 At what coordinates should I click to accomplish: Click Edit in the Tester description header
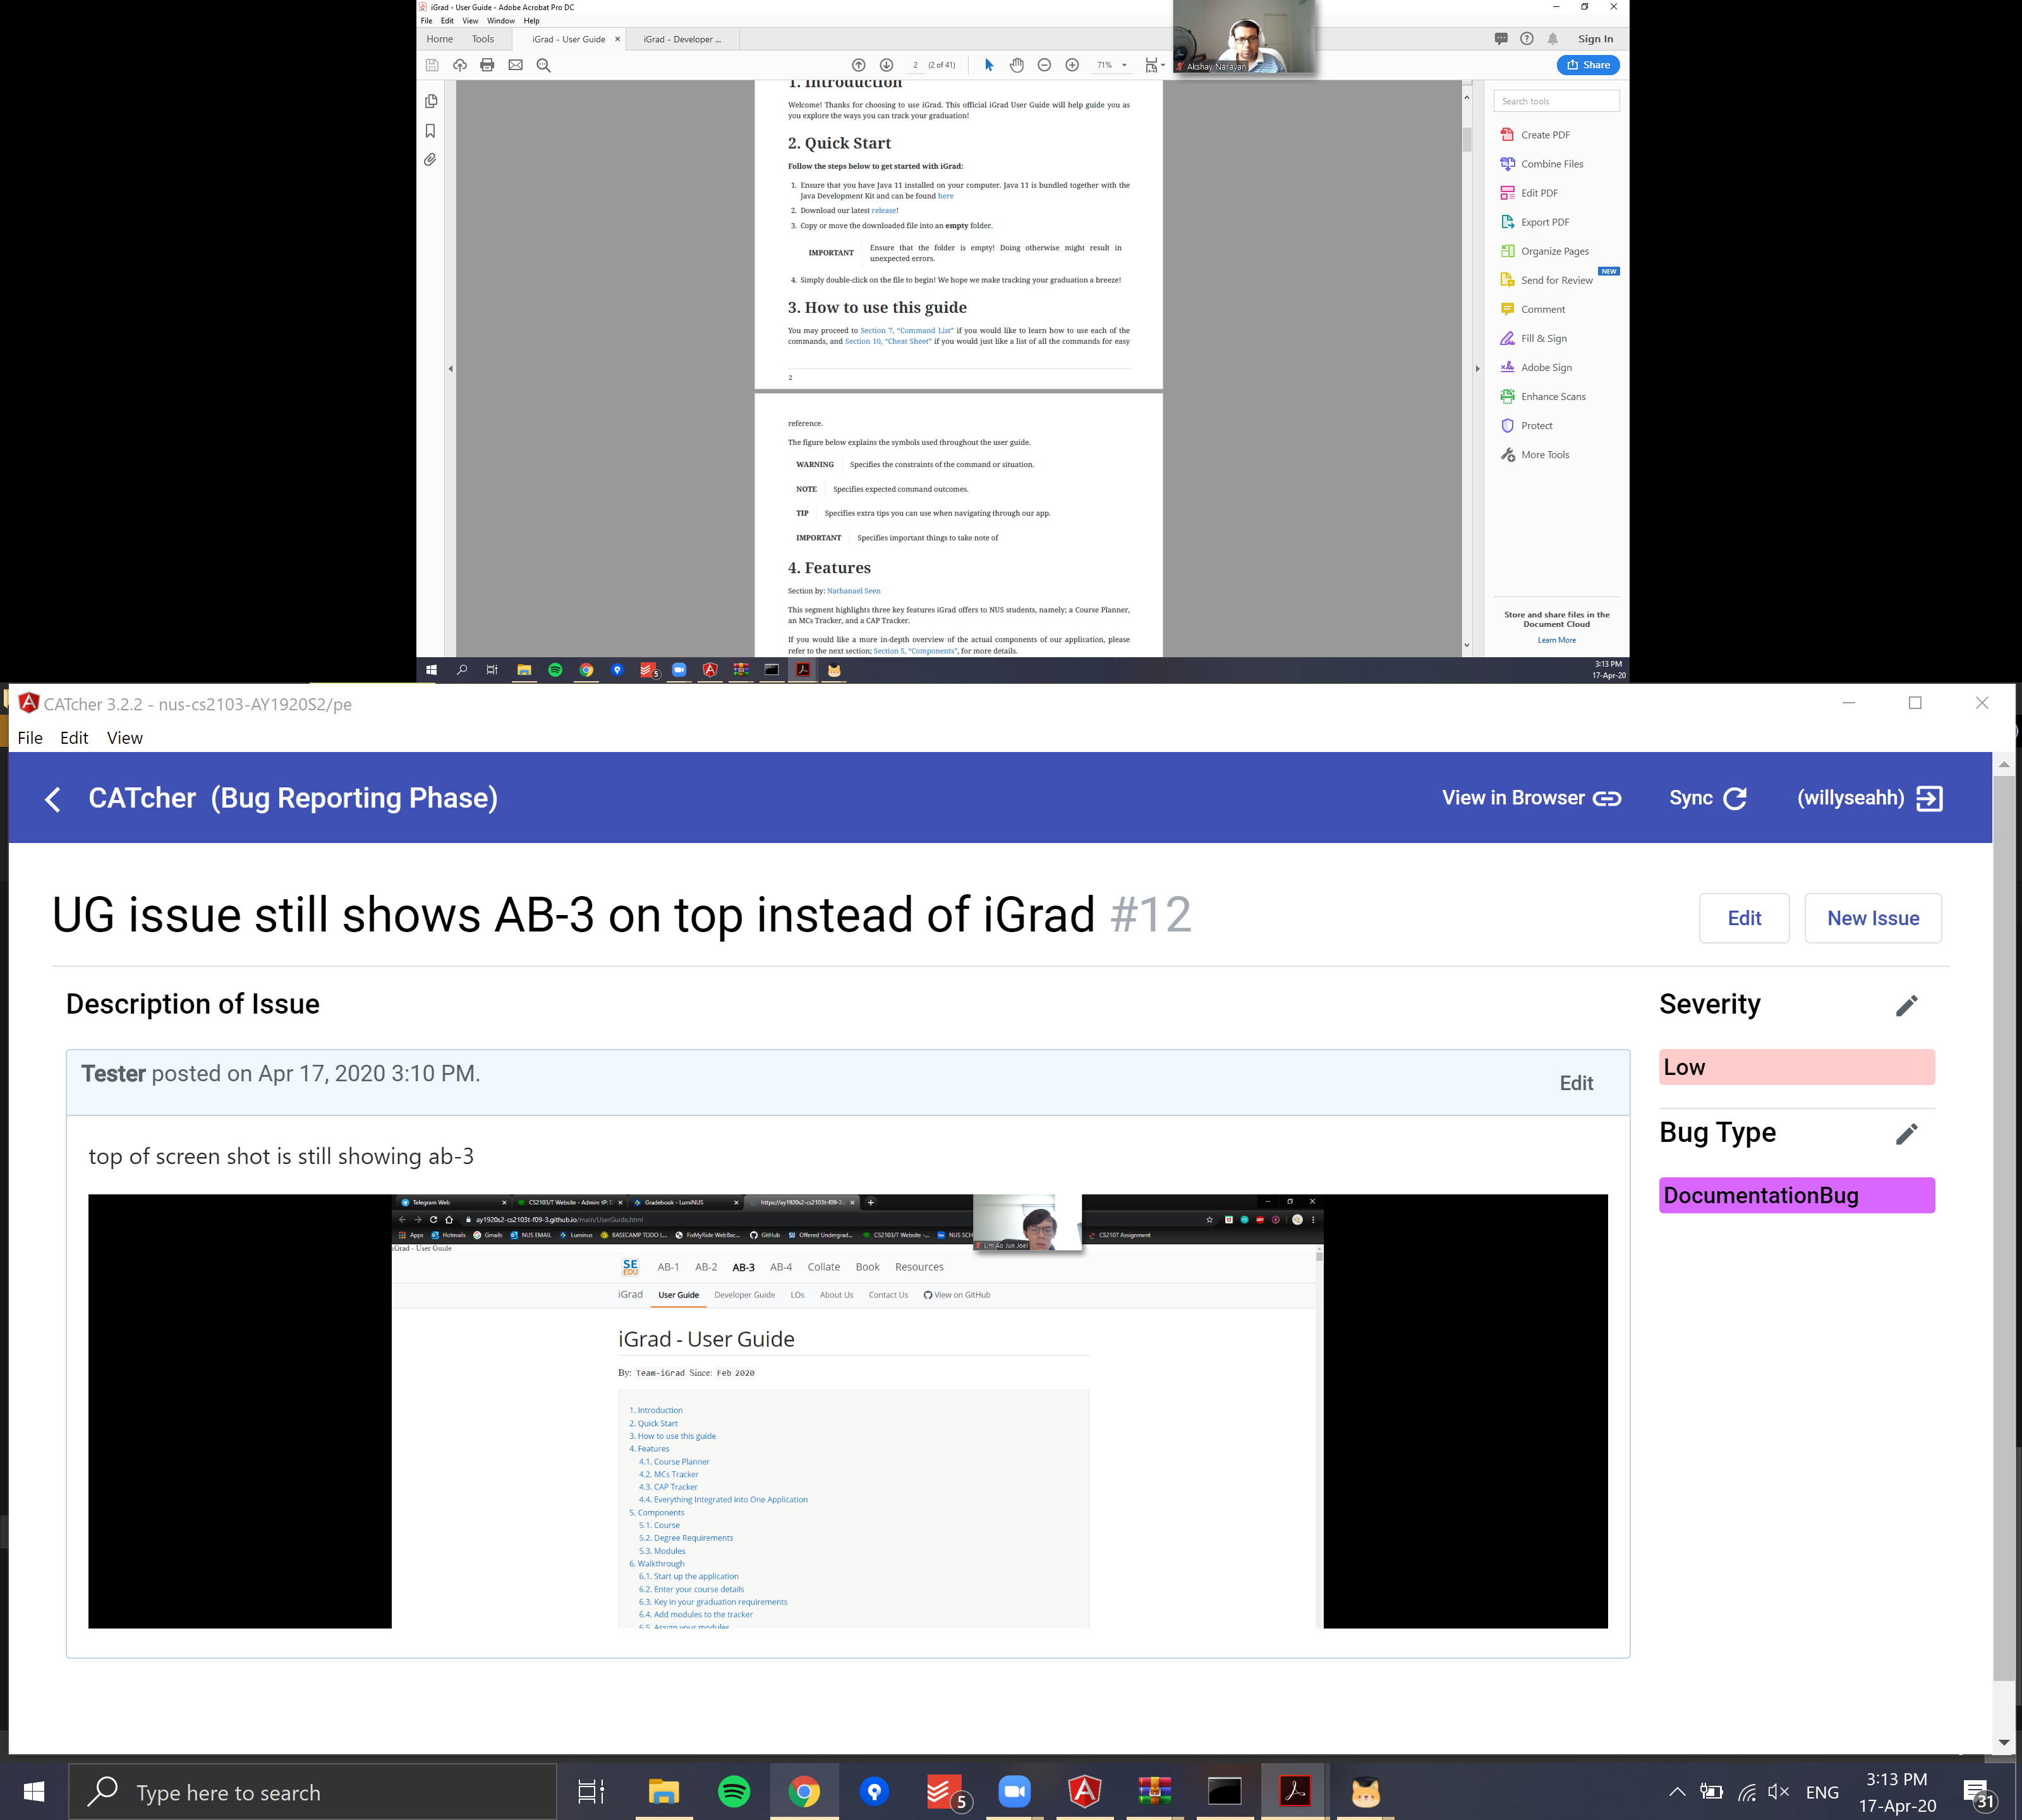pyautogui.click(x=1576, y=1083)
